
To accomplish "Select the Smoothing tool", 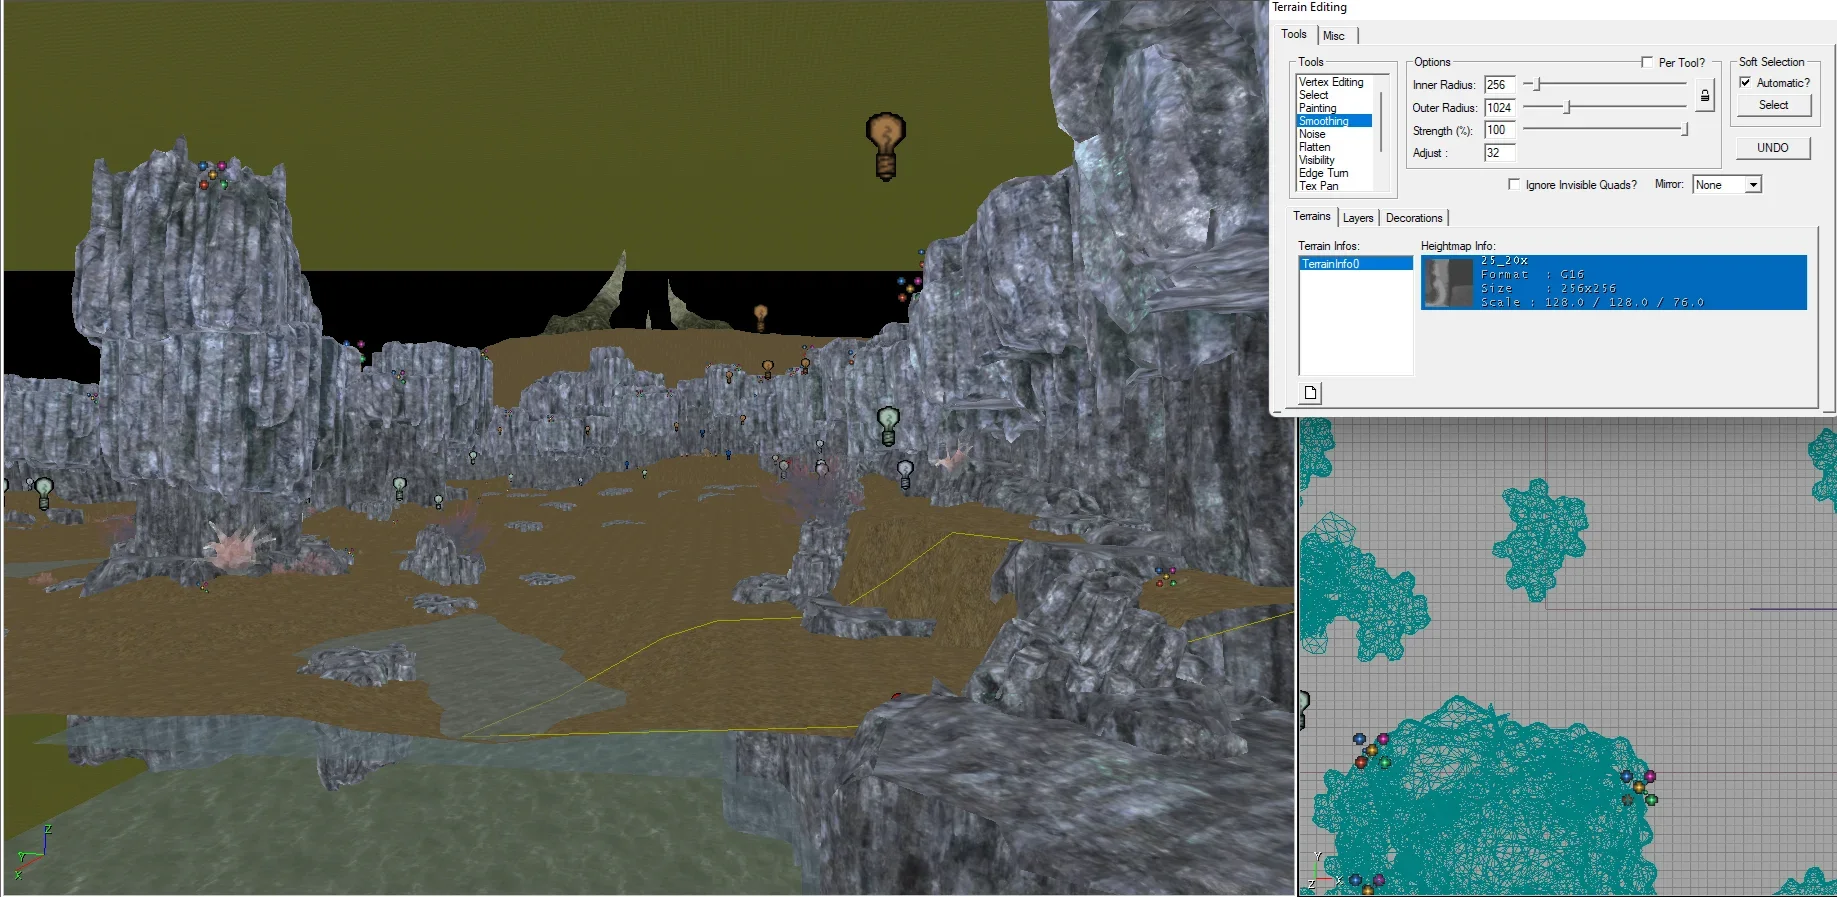I will 1335,121.
